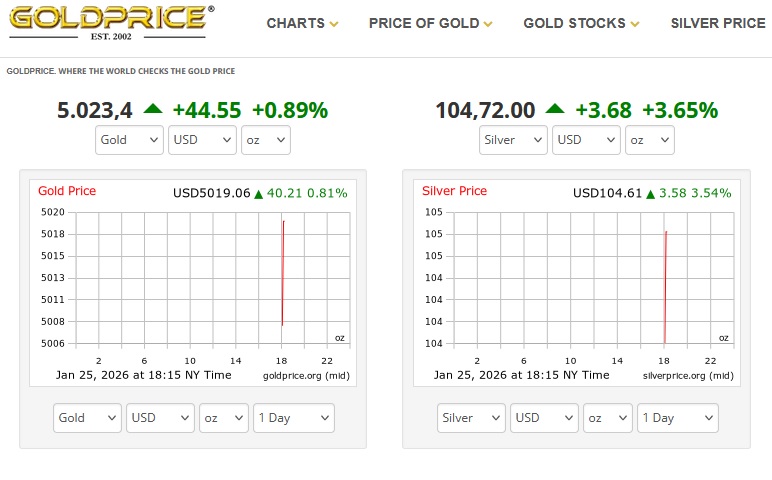The width and height of the screenshot is (772, 480).
Task: Click the green up arrow beside gold price
Action: (153, 110)
